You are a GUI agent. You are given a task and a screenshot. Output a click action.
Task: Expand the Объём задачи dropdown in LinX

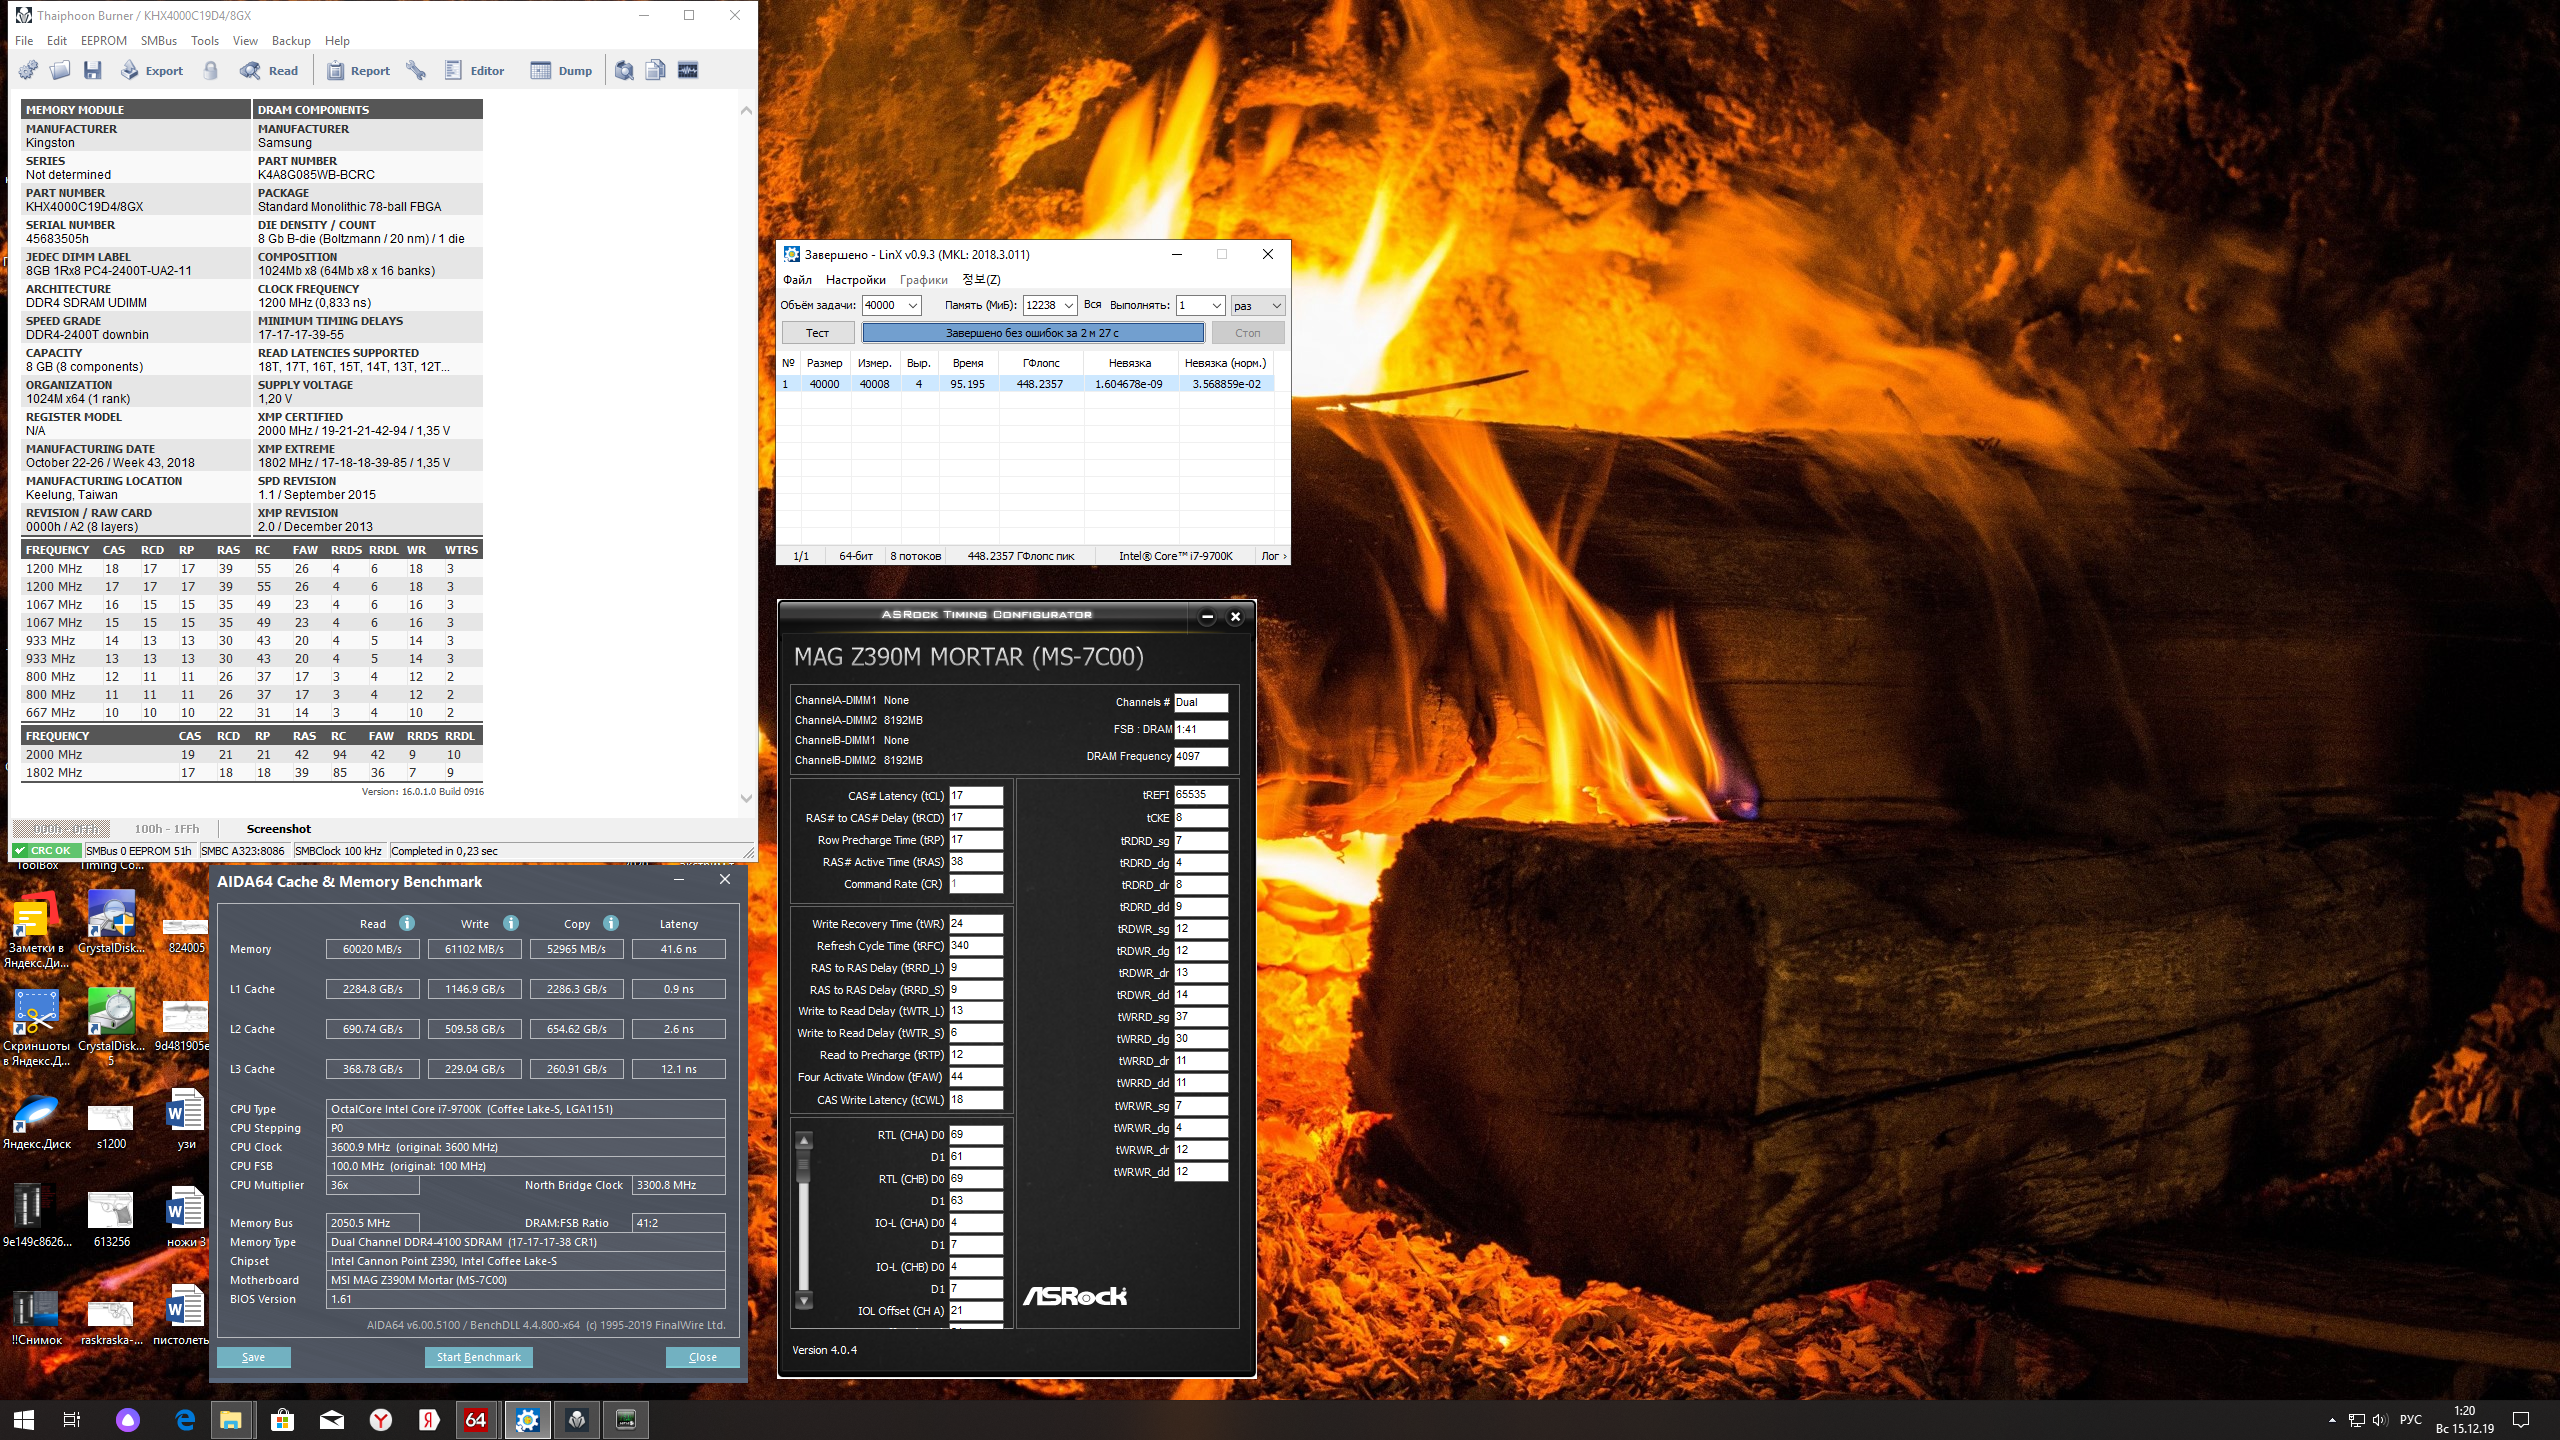point(912,306)
